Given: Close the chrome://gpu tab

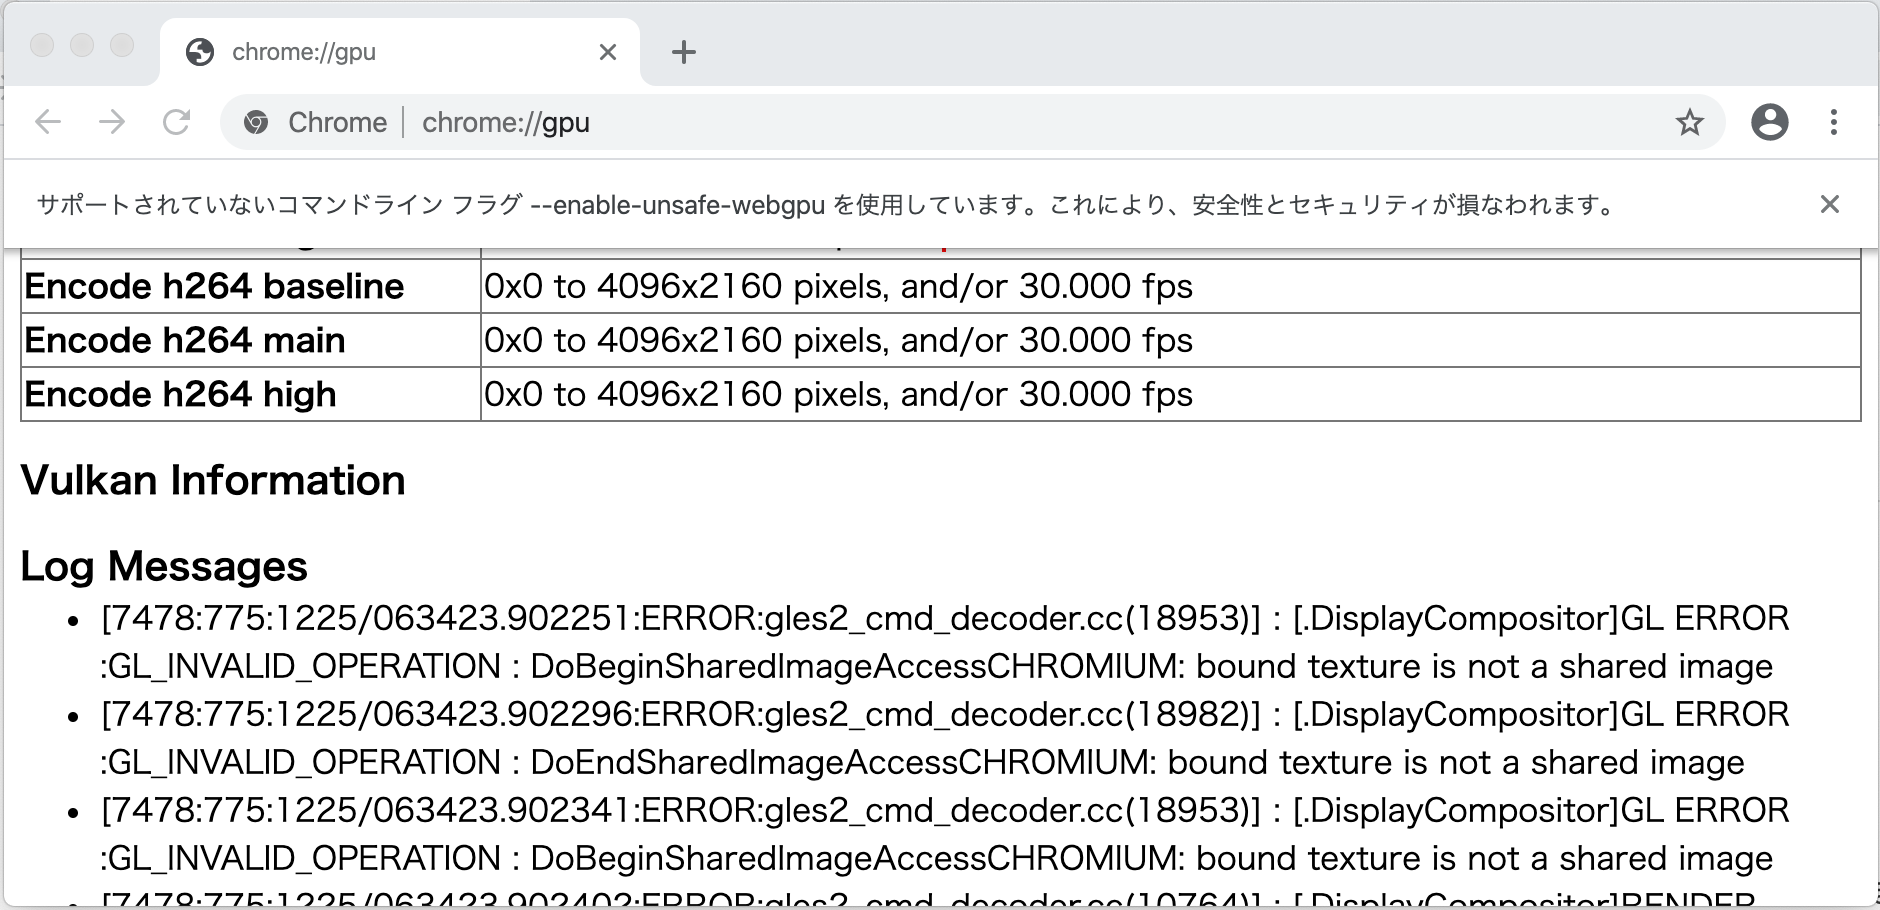Looking at the screenshot, I should tap(608, 52).
